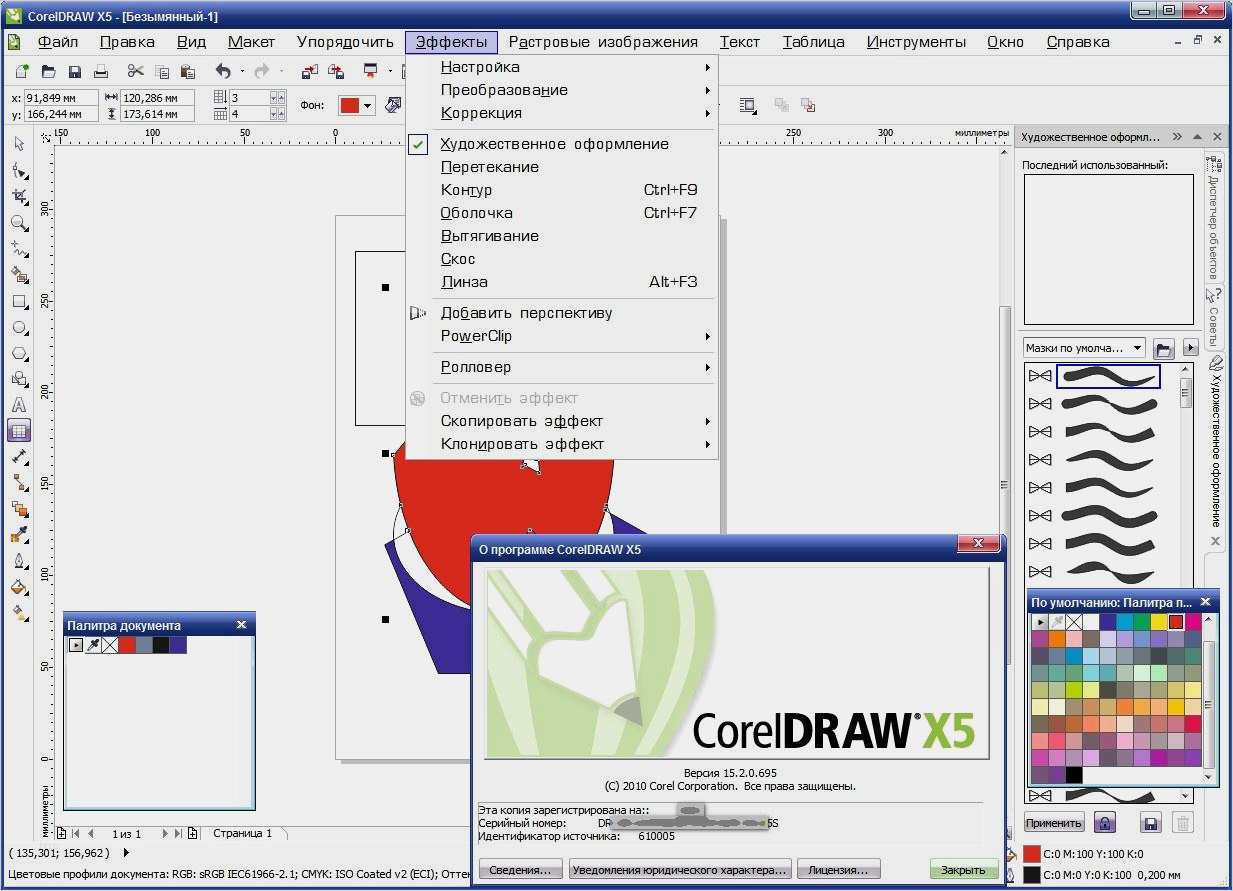Viewport: 1233px width, 891px height.
Task: Open the Лицензия... button
Action: tap(840, 870)
